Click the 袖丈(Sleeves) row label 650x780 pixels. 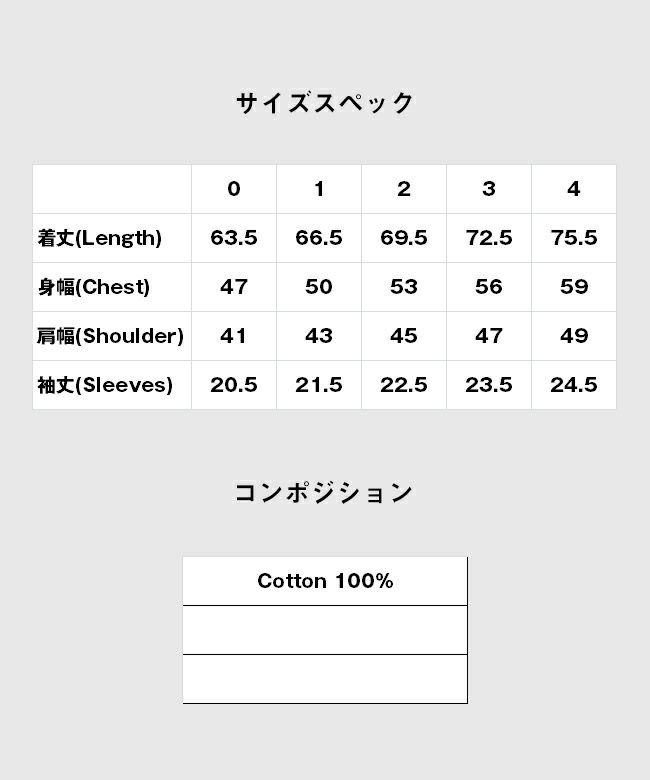pos(105,385)
